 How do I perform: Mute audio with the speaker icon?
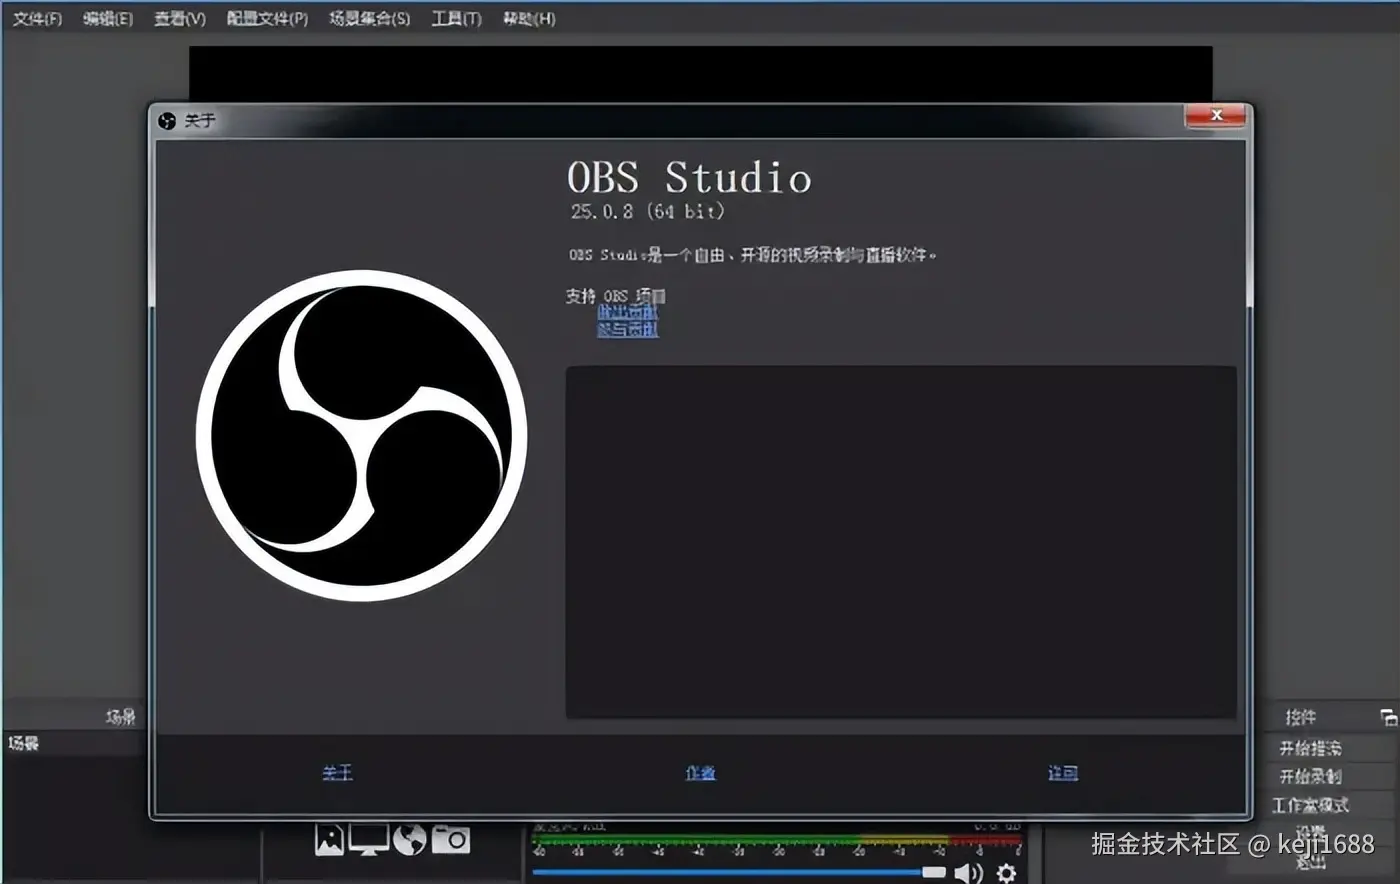pos(968,873)
